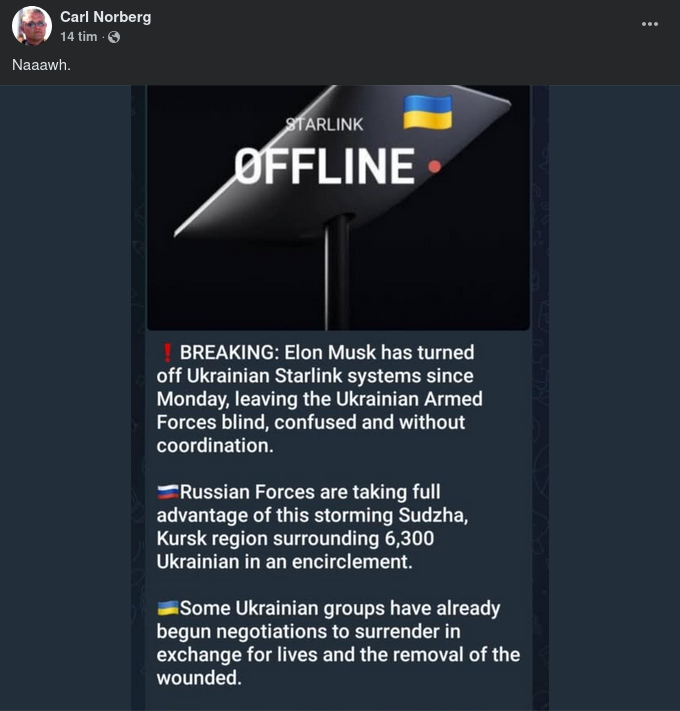Click the "Naaawh." post caption text

tap(42, 65)
